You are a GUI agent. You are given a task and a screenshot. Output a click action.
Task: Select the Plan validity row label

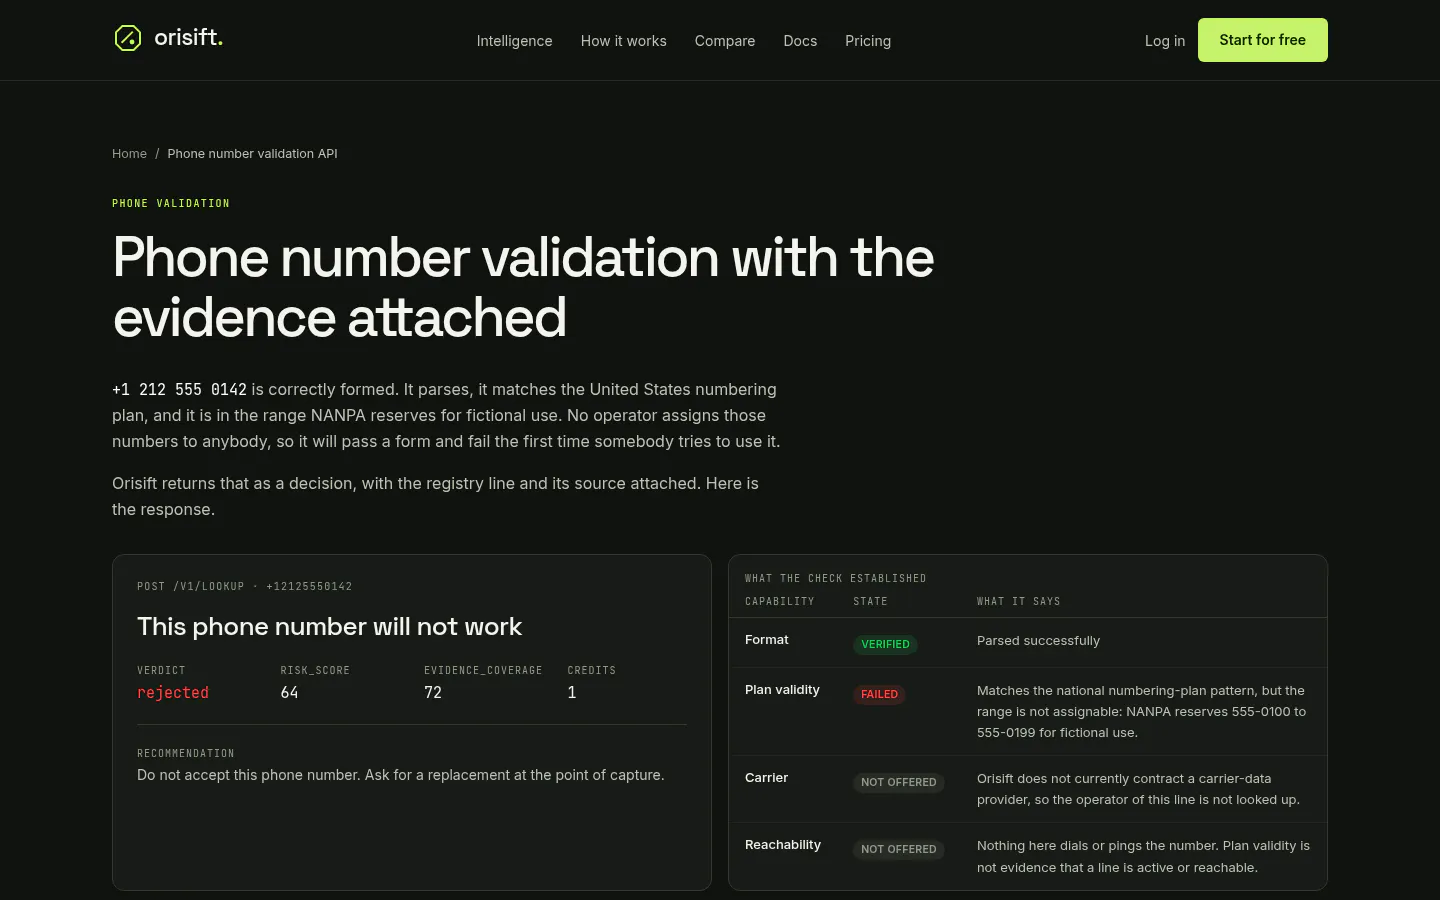[x=782, y=690]
